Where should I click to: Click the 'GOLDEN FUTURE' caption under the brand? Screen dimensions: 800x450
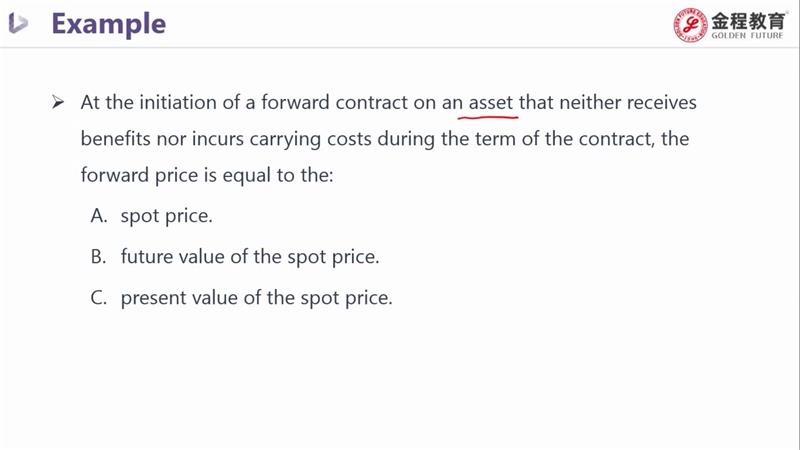click(x=748, y=36)
